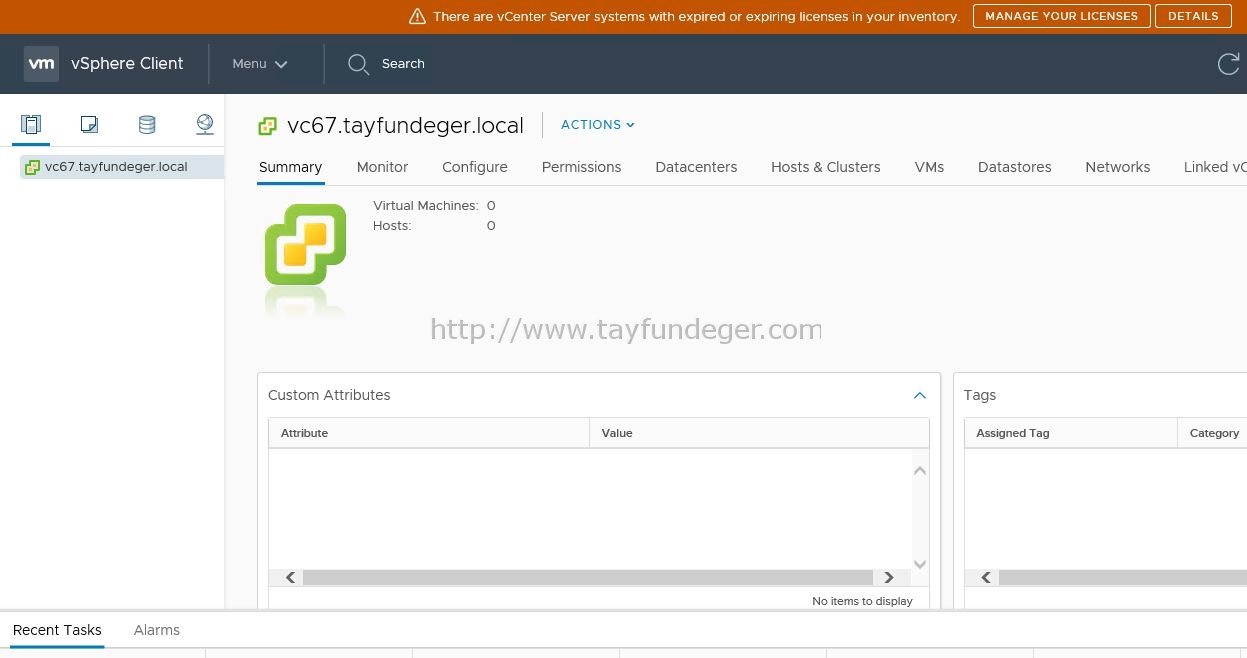This screenshot has height=658, width=1247.
Task: Click the 'Virtual Machines:' label
Action: point(426,205)
